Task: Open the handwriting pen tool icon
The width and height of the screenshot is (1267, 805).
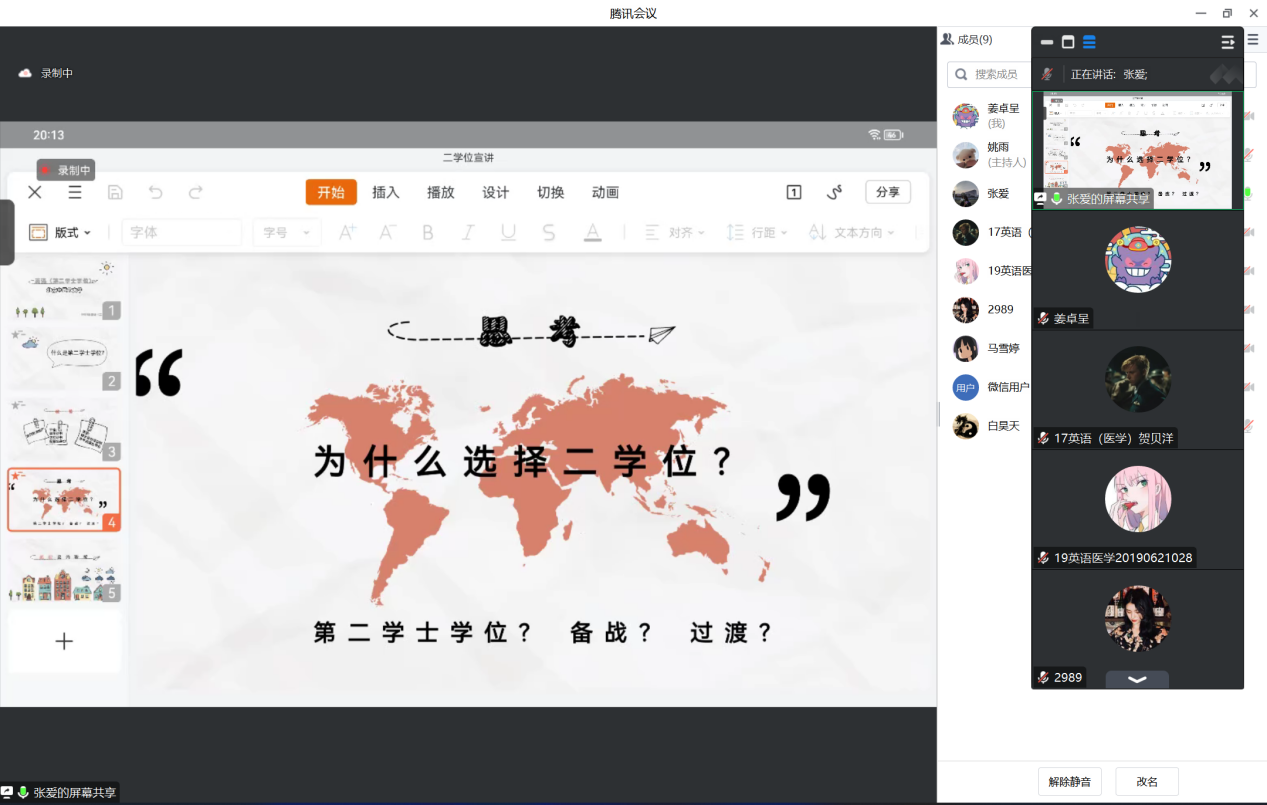Action: pos(834,192)
